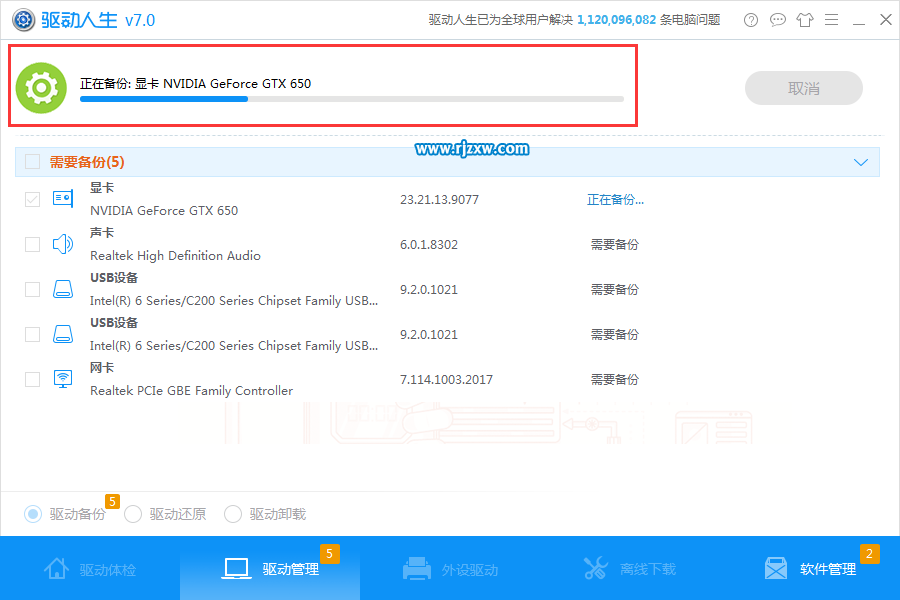The image size is (900, 600).
Task: Click the 网卡 network adapter icon
Action: click(63, 379)
